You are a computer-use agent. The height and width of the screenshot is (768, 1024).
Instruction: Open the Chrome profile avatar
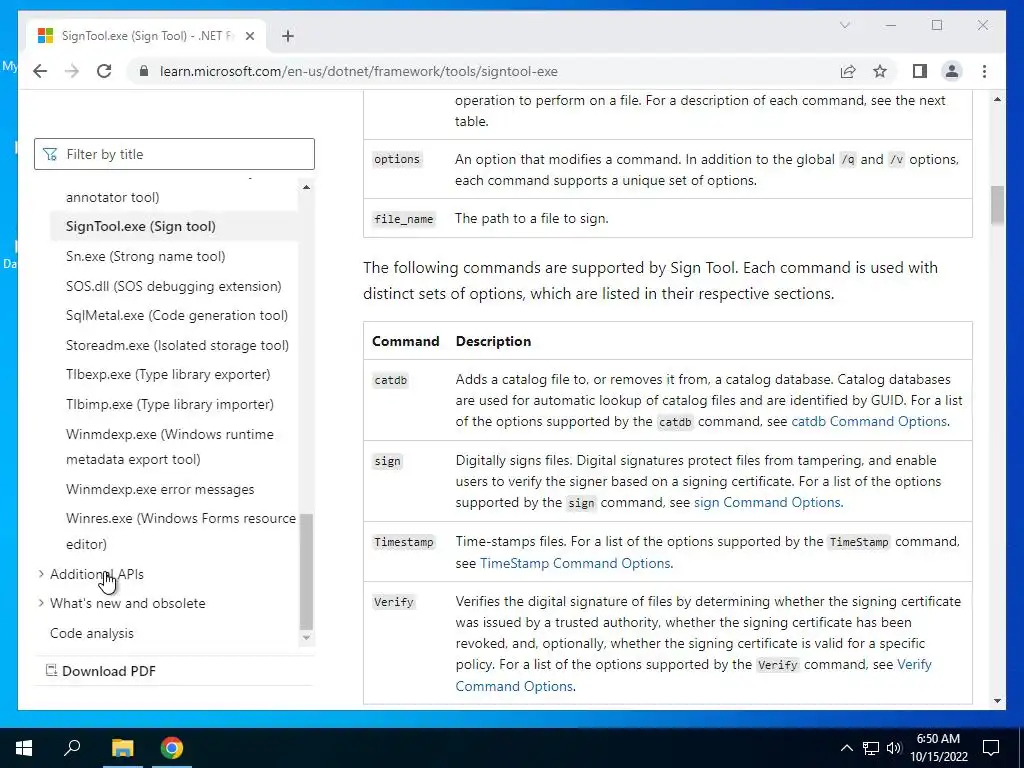tap(952, 71)
